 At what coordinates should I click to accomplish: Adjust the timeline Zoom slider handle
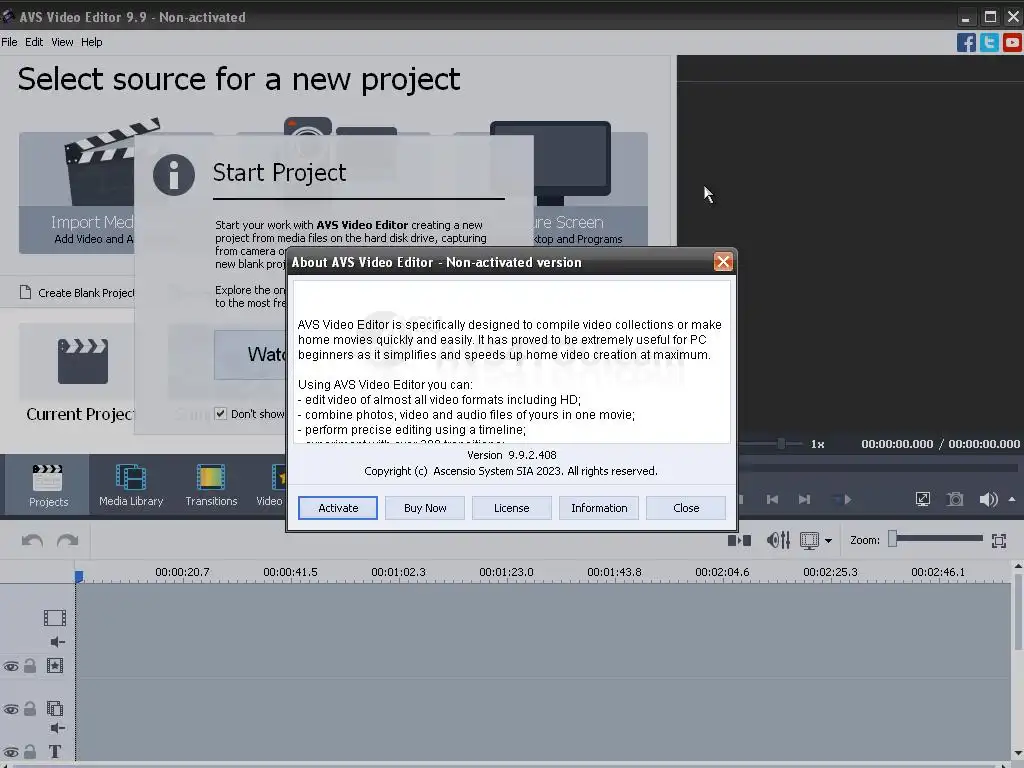[x=893, y=539]
